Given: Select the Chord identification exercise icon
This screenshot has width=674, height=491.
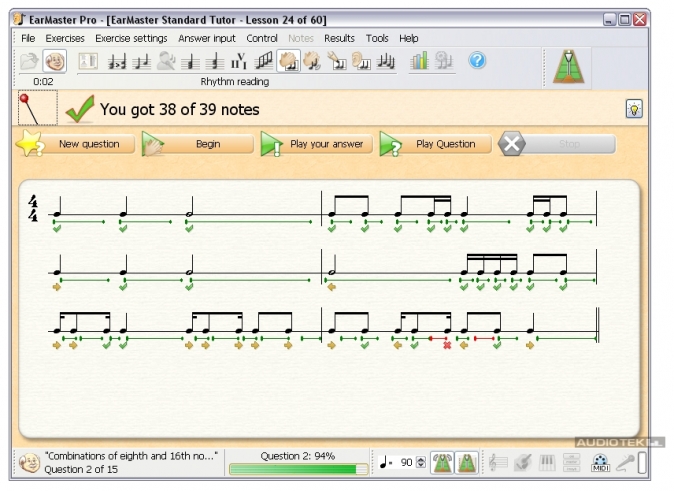Looking at the screenshot, I should point(190,61).
